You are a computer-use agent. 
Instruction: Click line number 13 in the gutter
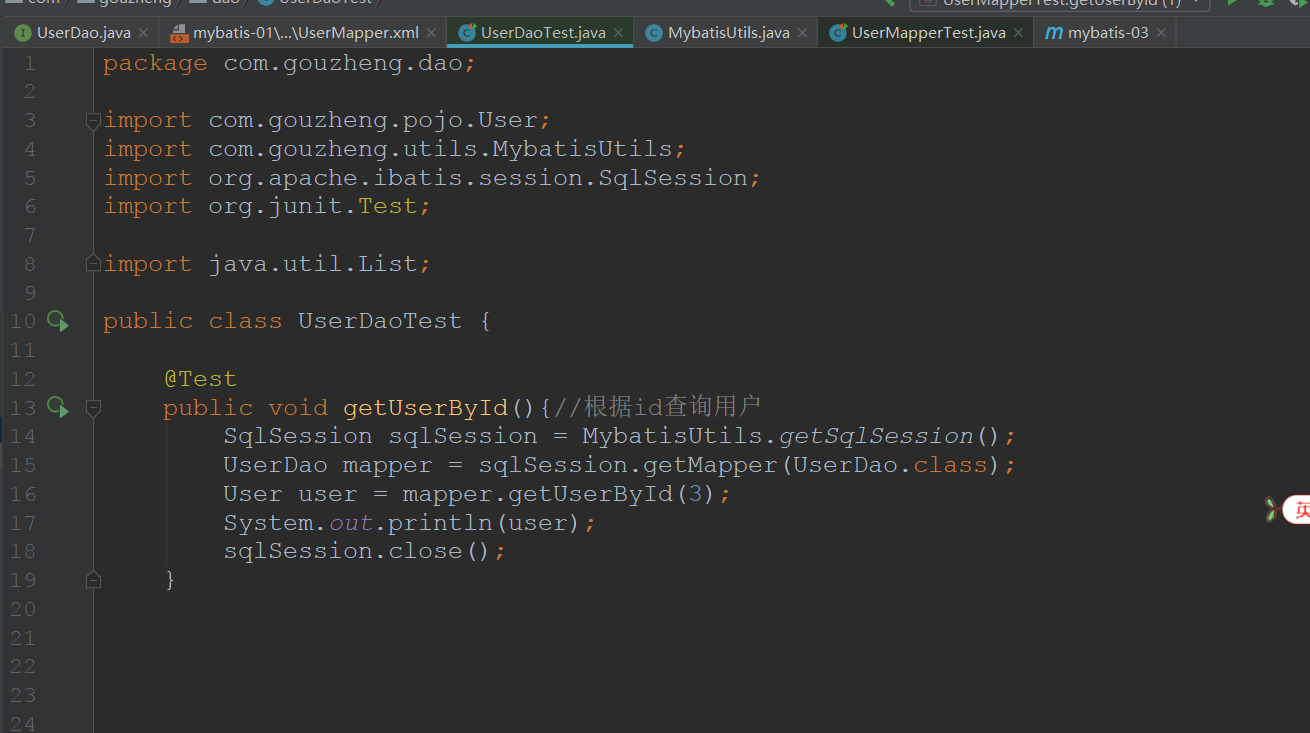[23, 408]
